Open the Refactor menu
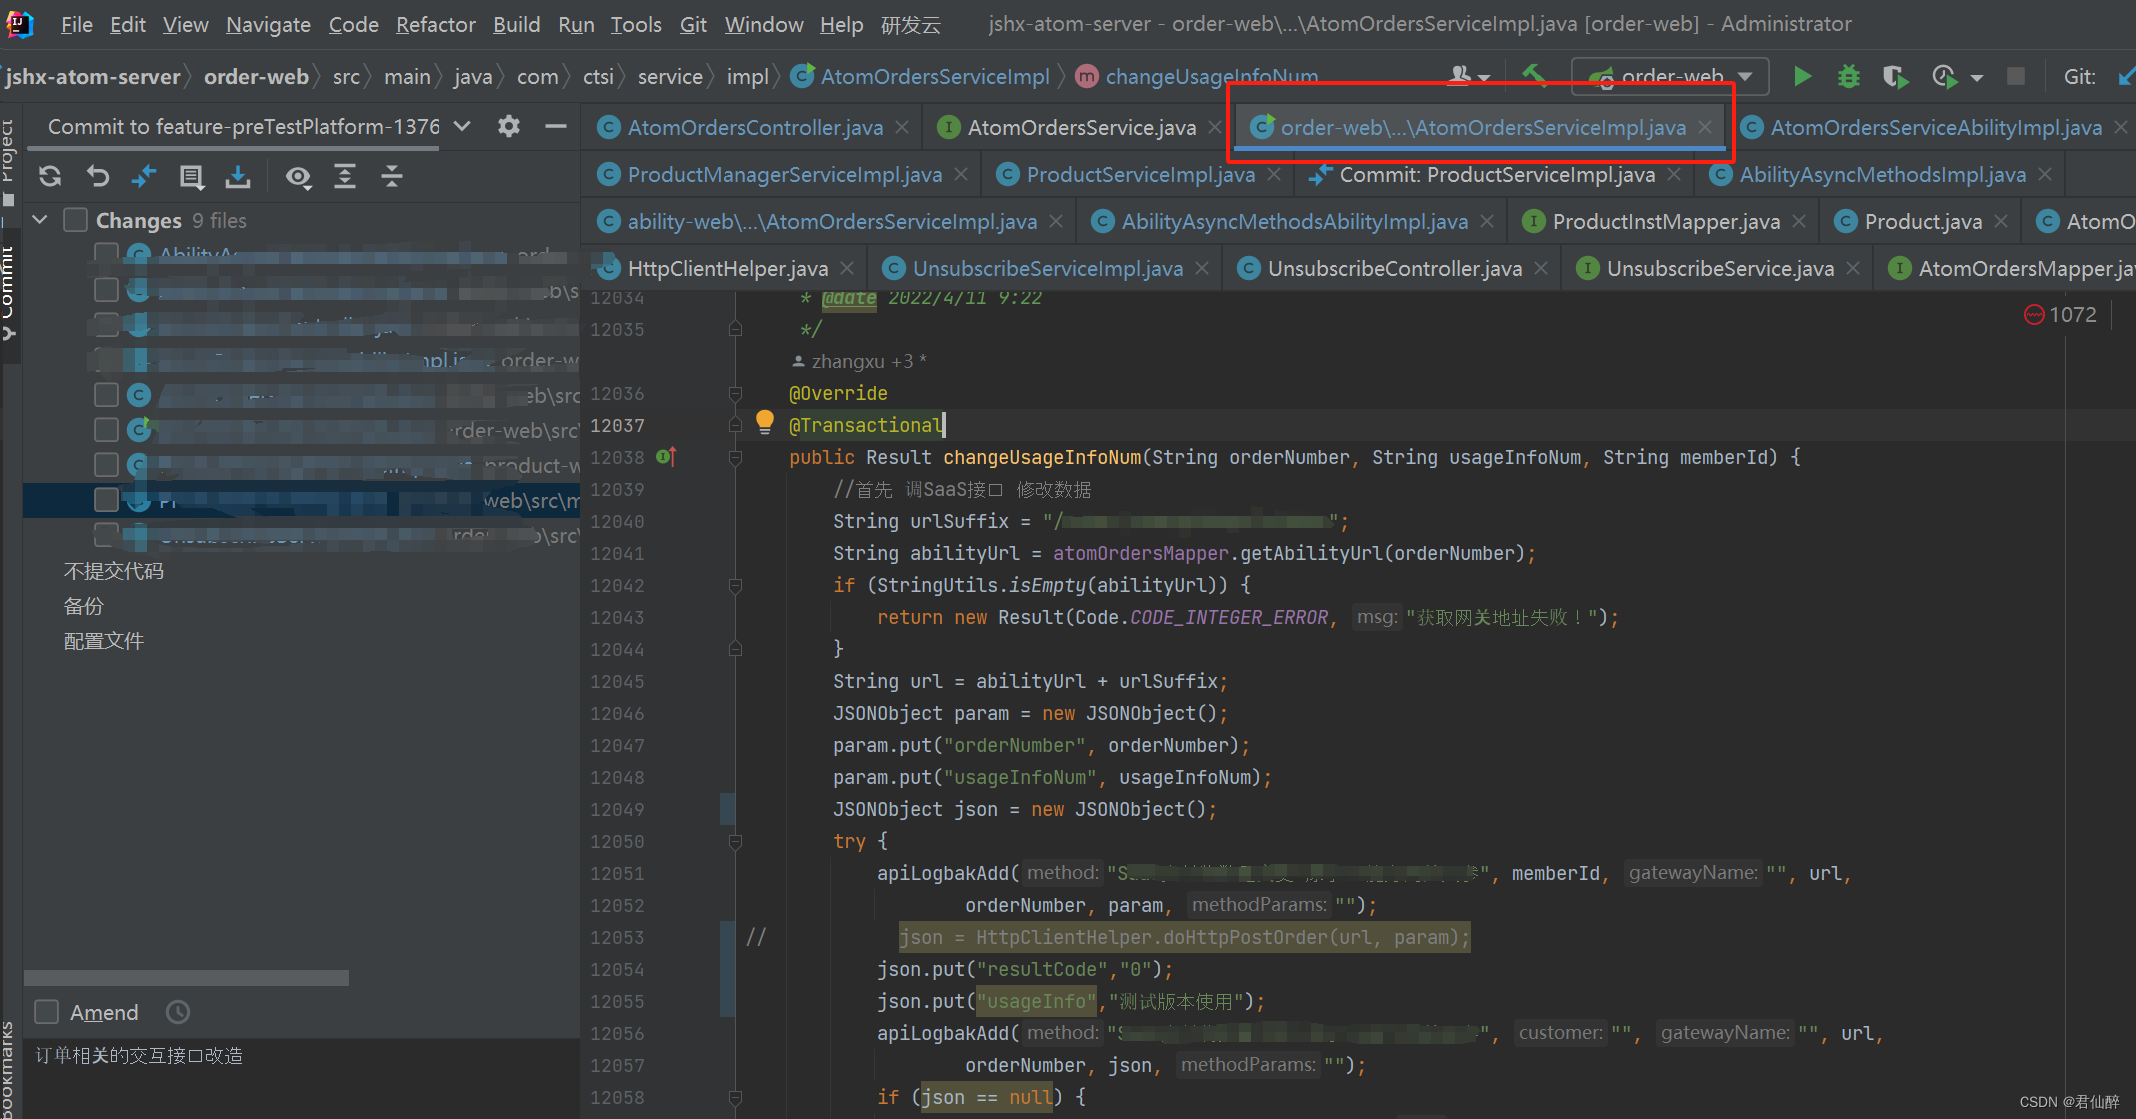 click(435, 24)
